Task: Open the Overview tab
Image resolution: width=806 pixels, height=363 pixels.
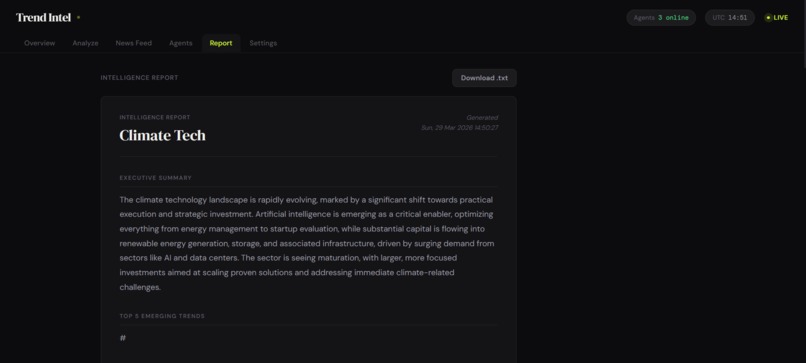Action: (x=40, y=43)
